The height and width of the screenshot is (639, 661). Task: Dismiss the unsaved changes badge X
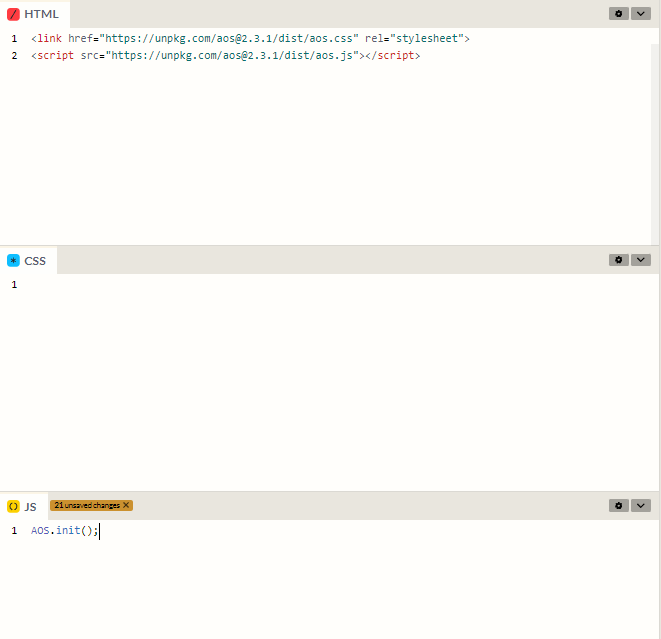coord(126,505)
